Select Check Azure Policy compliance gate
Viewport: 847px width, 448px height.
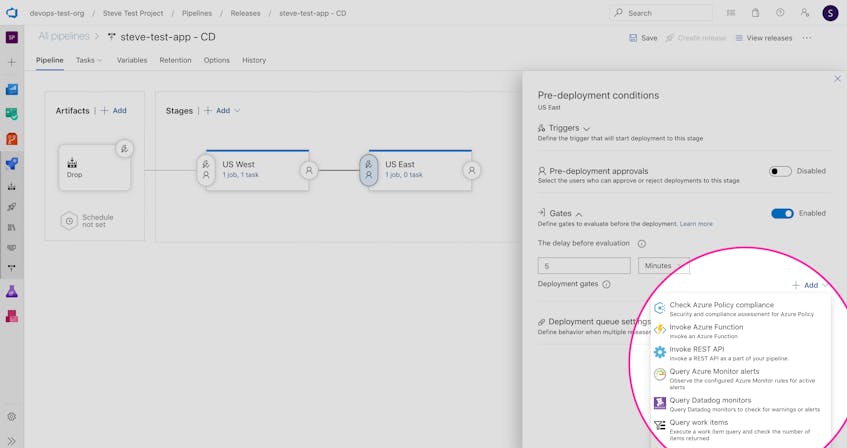pyautogui.click(x=740, y=309)
